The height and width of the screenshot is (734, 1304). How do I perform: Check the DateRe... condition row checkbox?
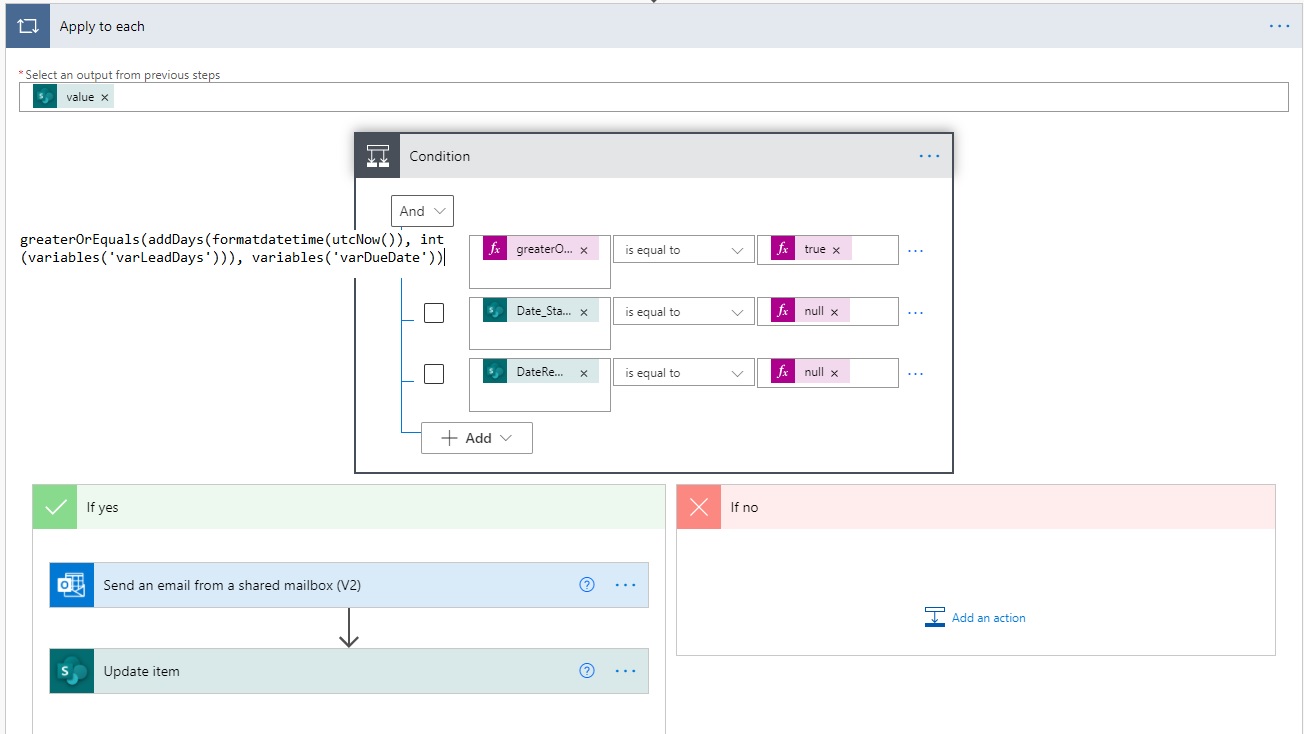[434, 374]
